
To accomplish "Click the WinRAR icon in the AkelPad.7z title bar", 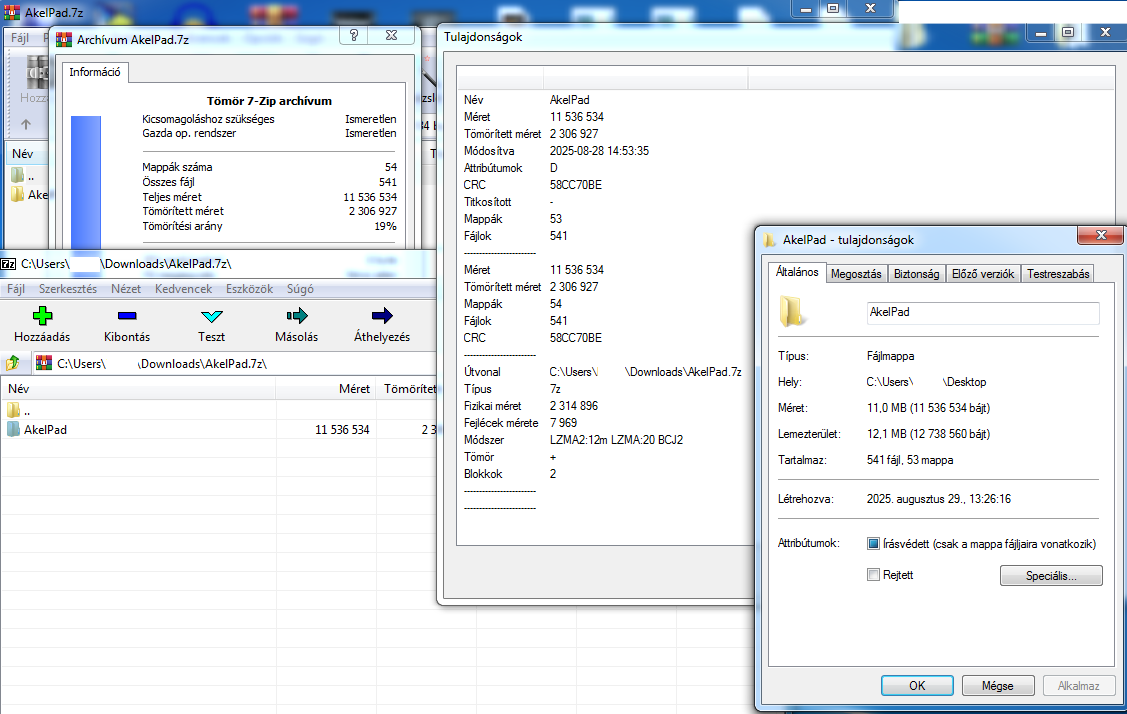I will point(12,12).
